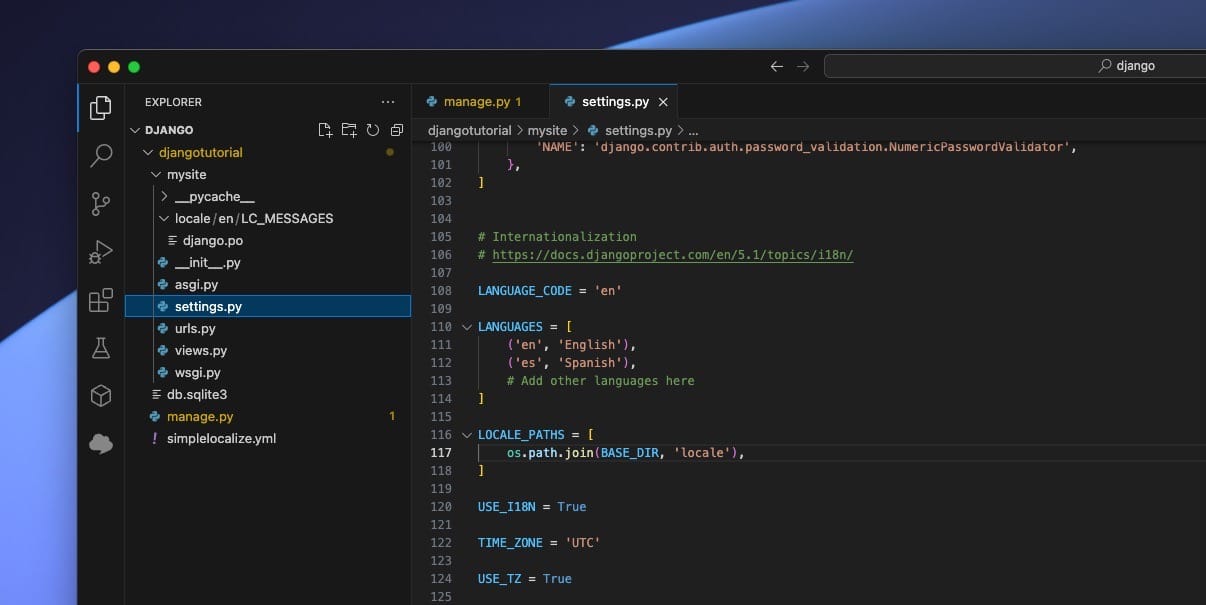Go back using the navigation arrow
This screenshot has height=605, width=1206.
click(777, 66)
